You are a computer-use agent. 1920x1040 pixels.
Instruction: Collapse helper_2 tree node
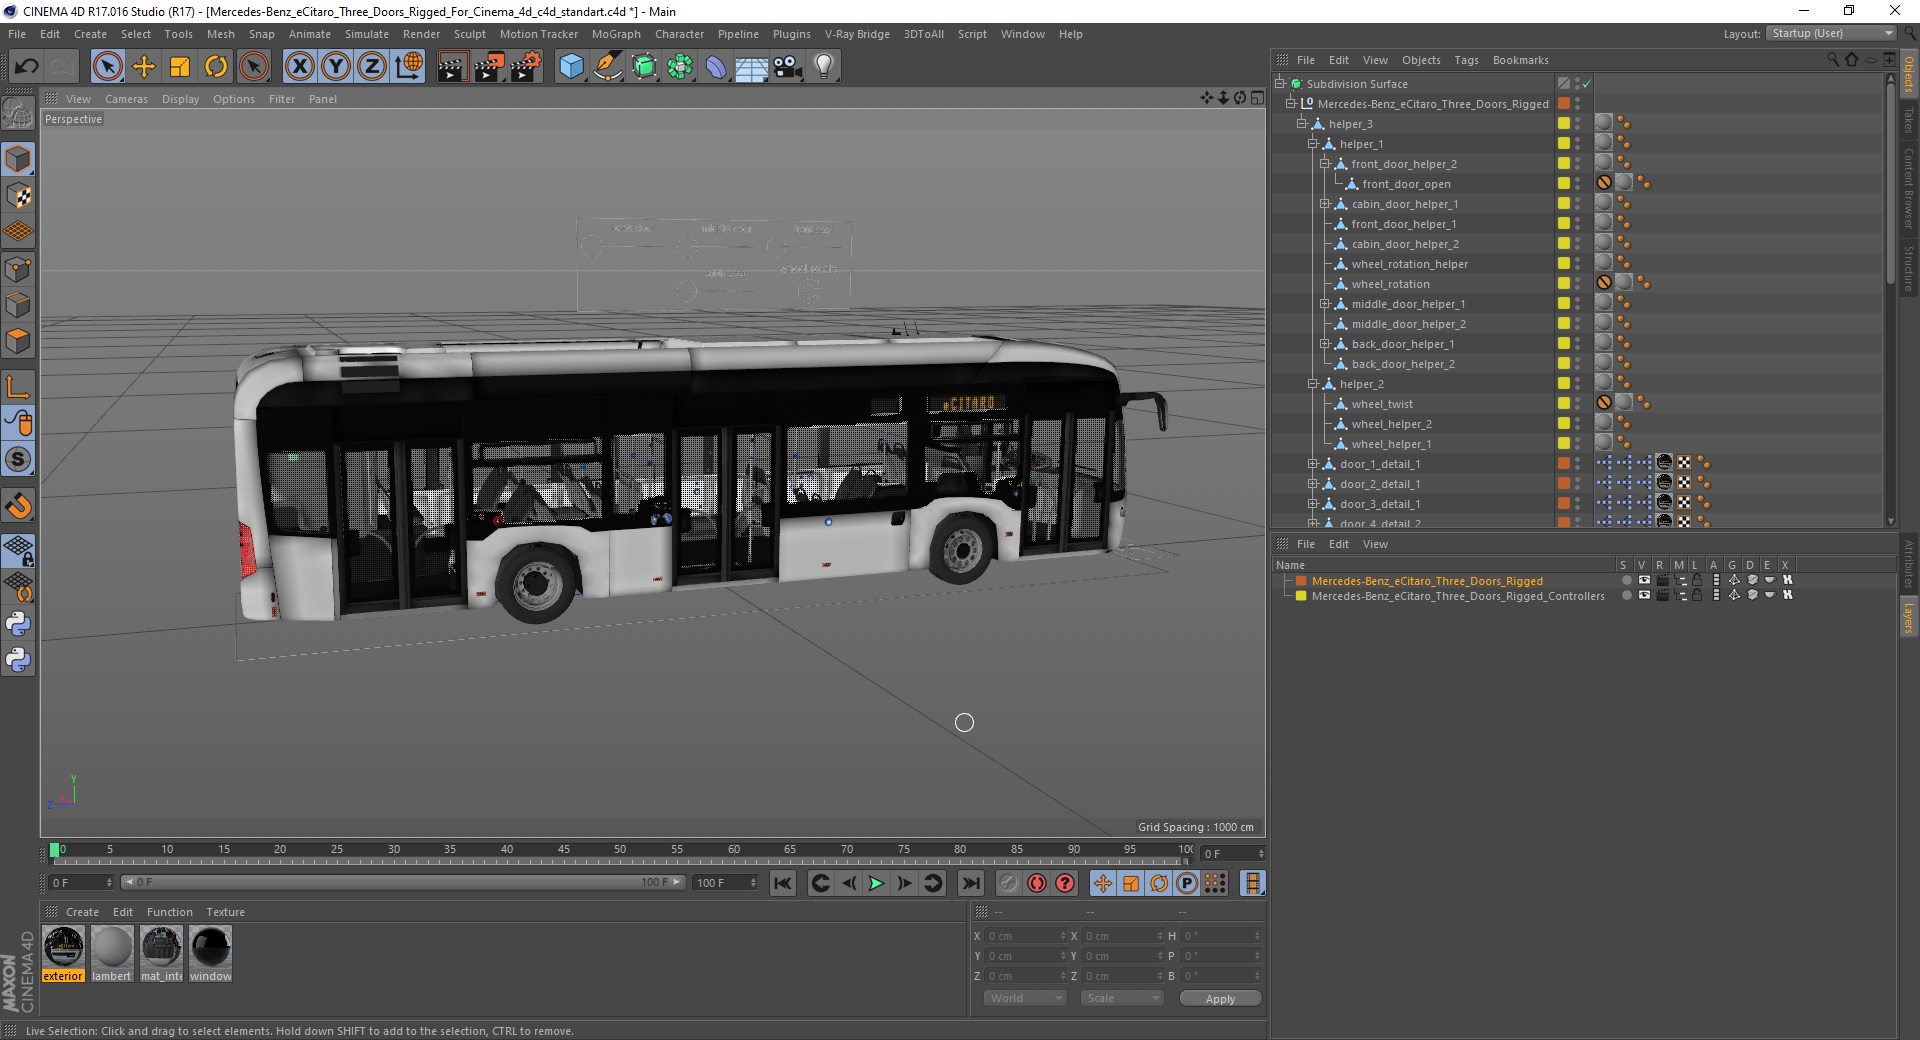pos(1313,384)
